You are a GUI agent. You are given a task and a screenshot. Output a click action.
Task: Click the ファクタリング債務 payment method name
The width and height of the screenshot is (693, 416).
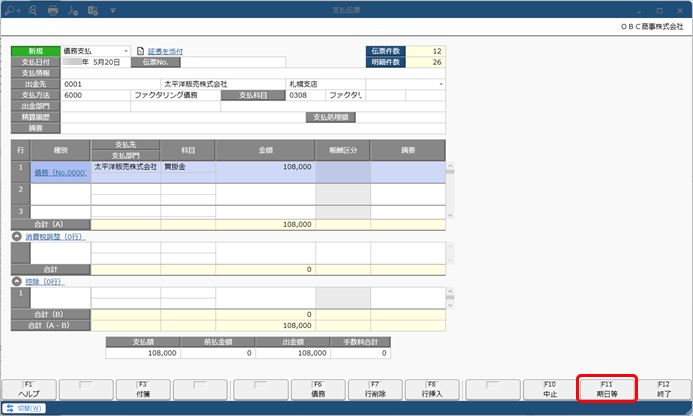click(175, 95)
